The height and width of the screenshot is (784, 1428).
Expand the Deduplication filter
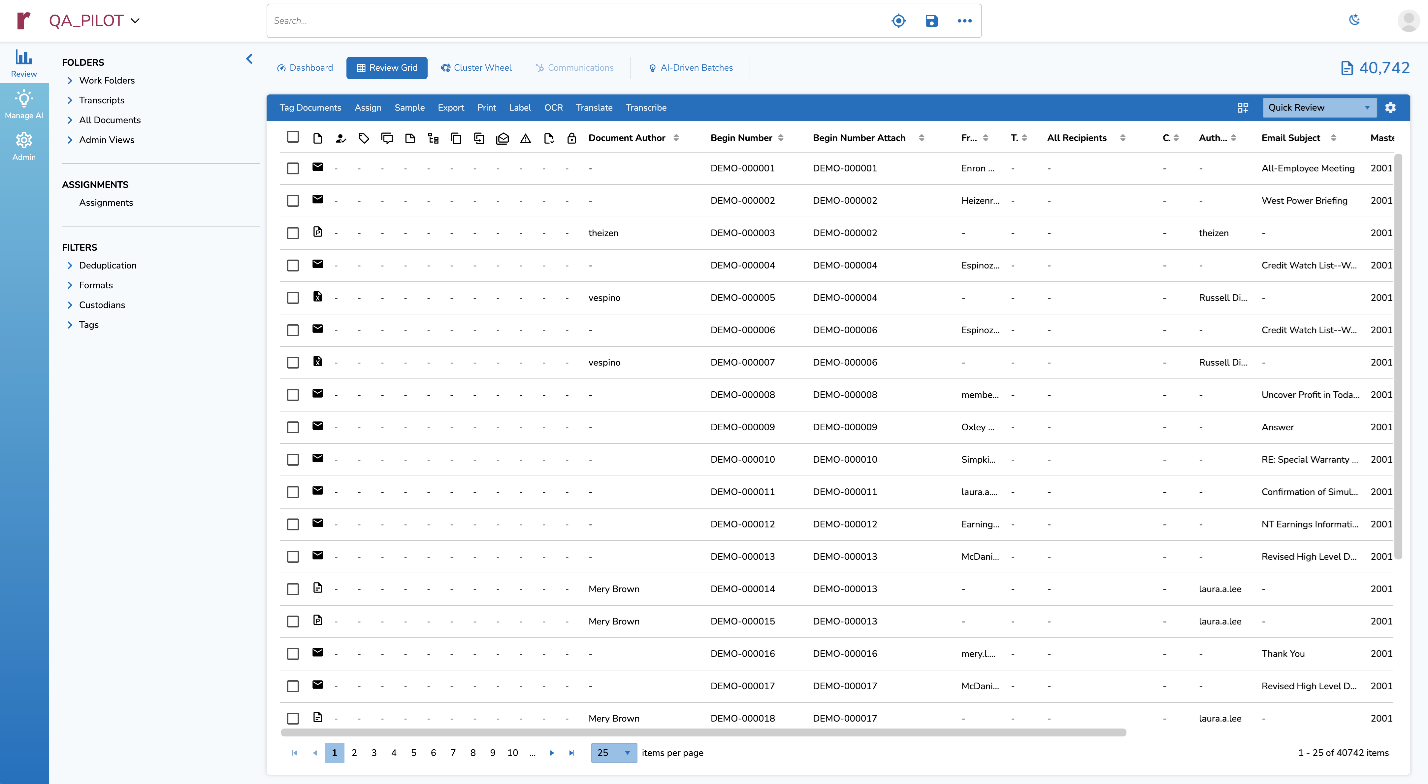point(70,265)
